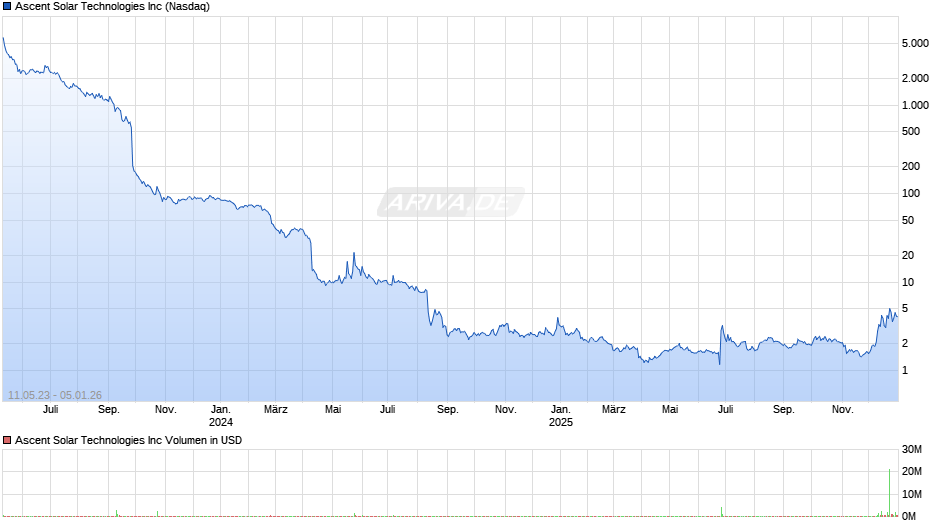Click the 'Jan. 2025' time axis label
Viewport: 940px width, 526px height.
[561, 416]
